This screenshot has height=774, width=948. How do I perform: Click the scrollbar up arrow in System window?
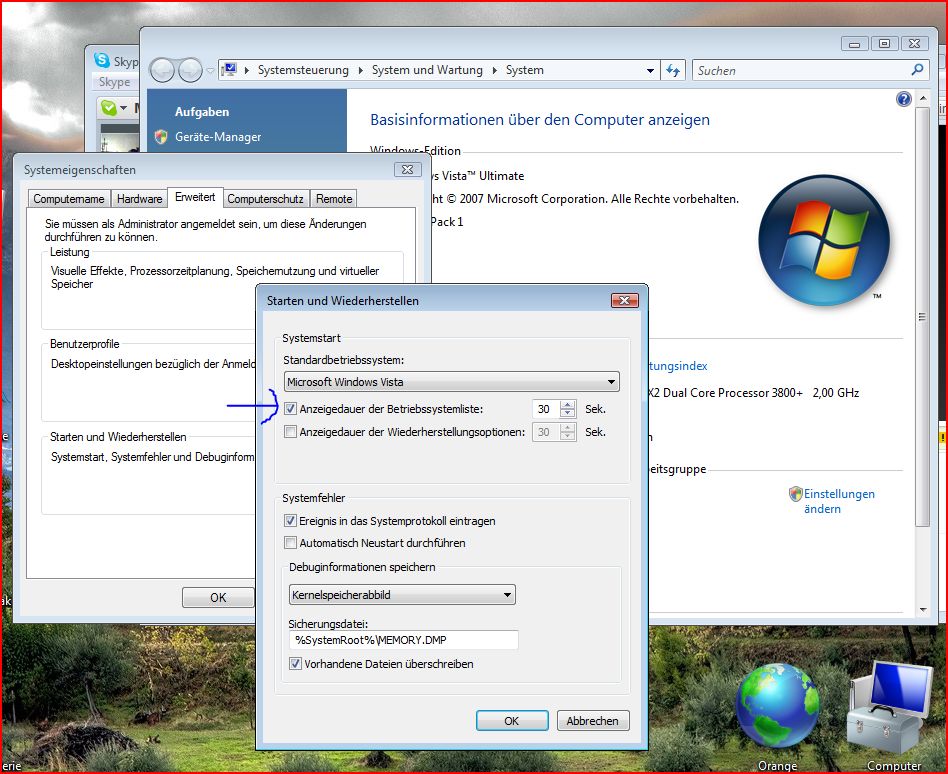[923, 98]
